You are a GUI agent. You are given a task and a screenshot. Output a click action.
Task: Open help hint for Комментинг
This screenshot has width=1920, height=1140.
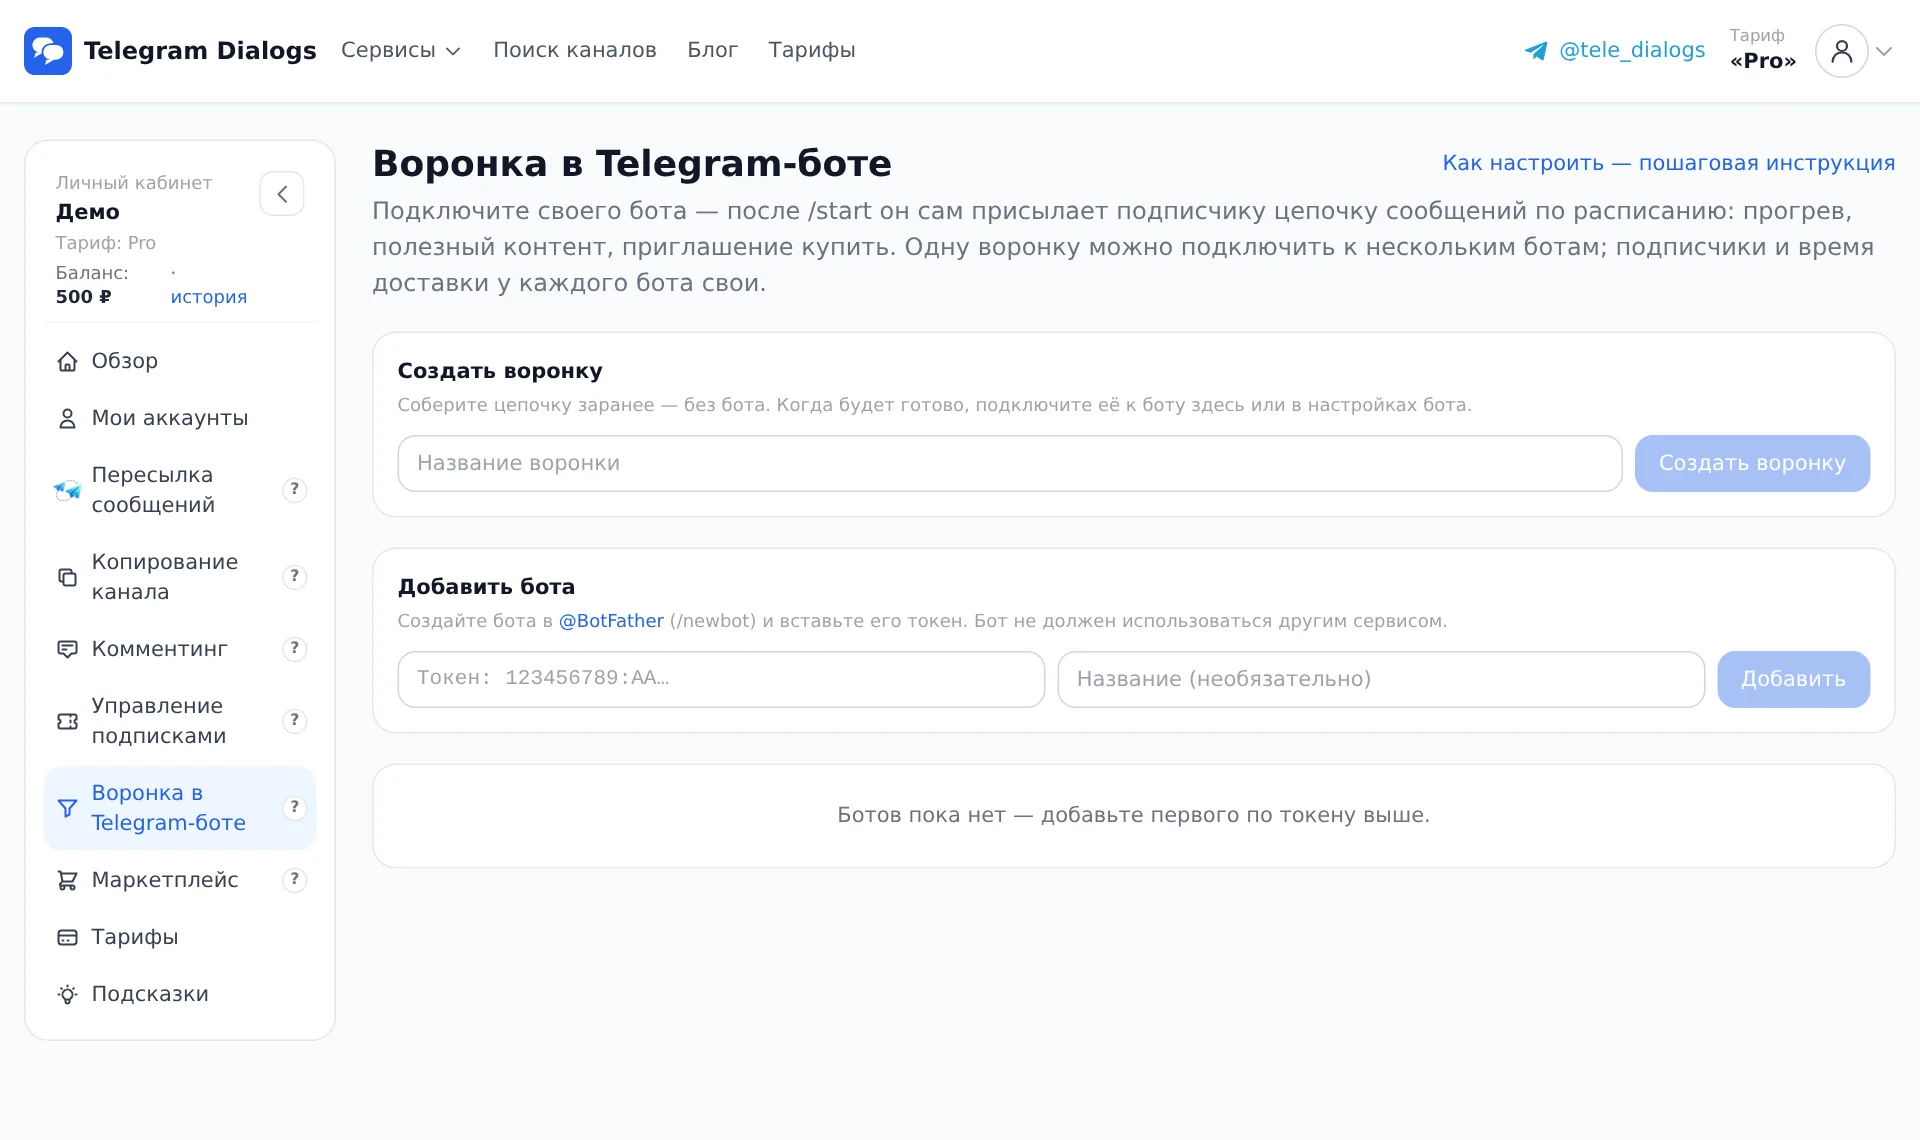[294, 648]
